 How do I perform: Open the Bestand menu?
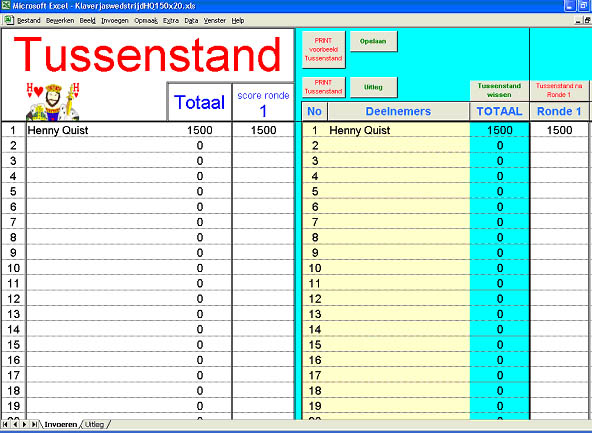(29, 20)
